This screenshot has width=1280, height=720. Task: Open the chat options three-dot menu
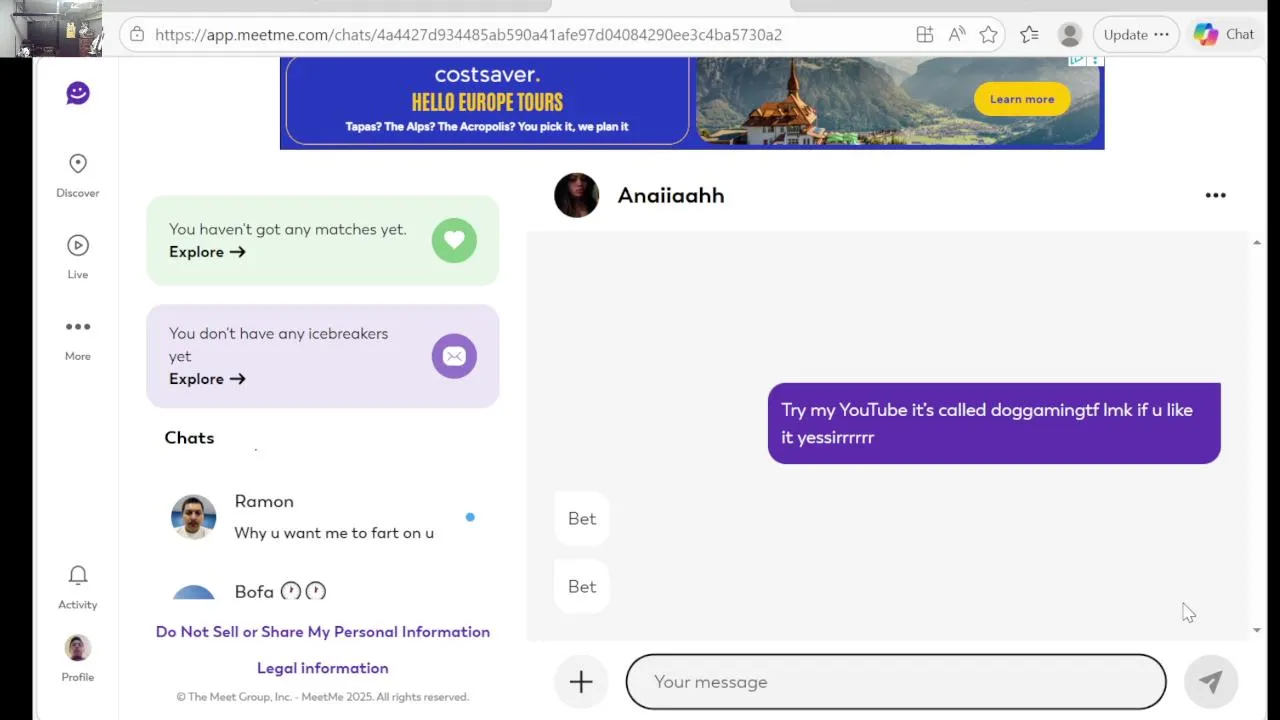[x=1216, y=195]
